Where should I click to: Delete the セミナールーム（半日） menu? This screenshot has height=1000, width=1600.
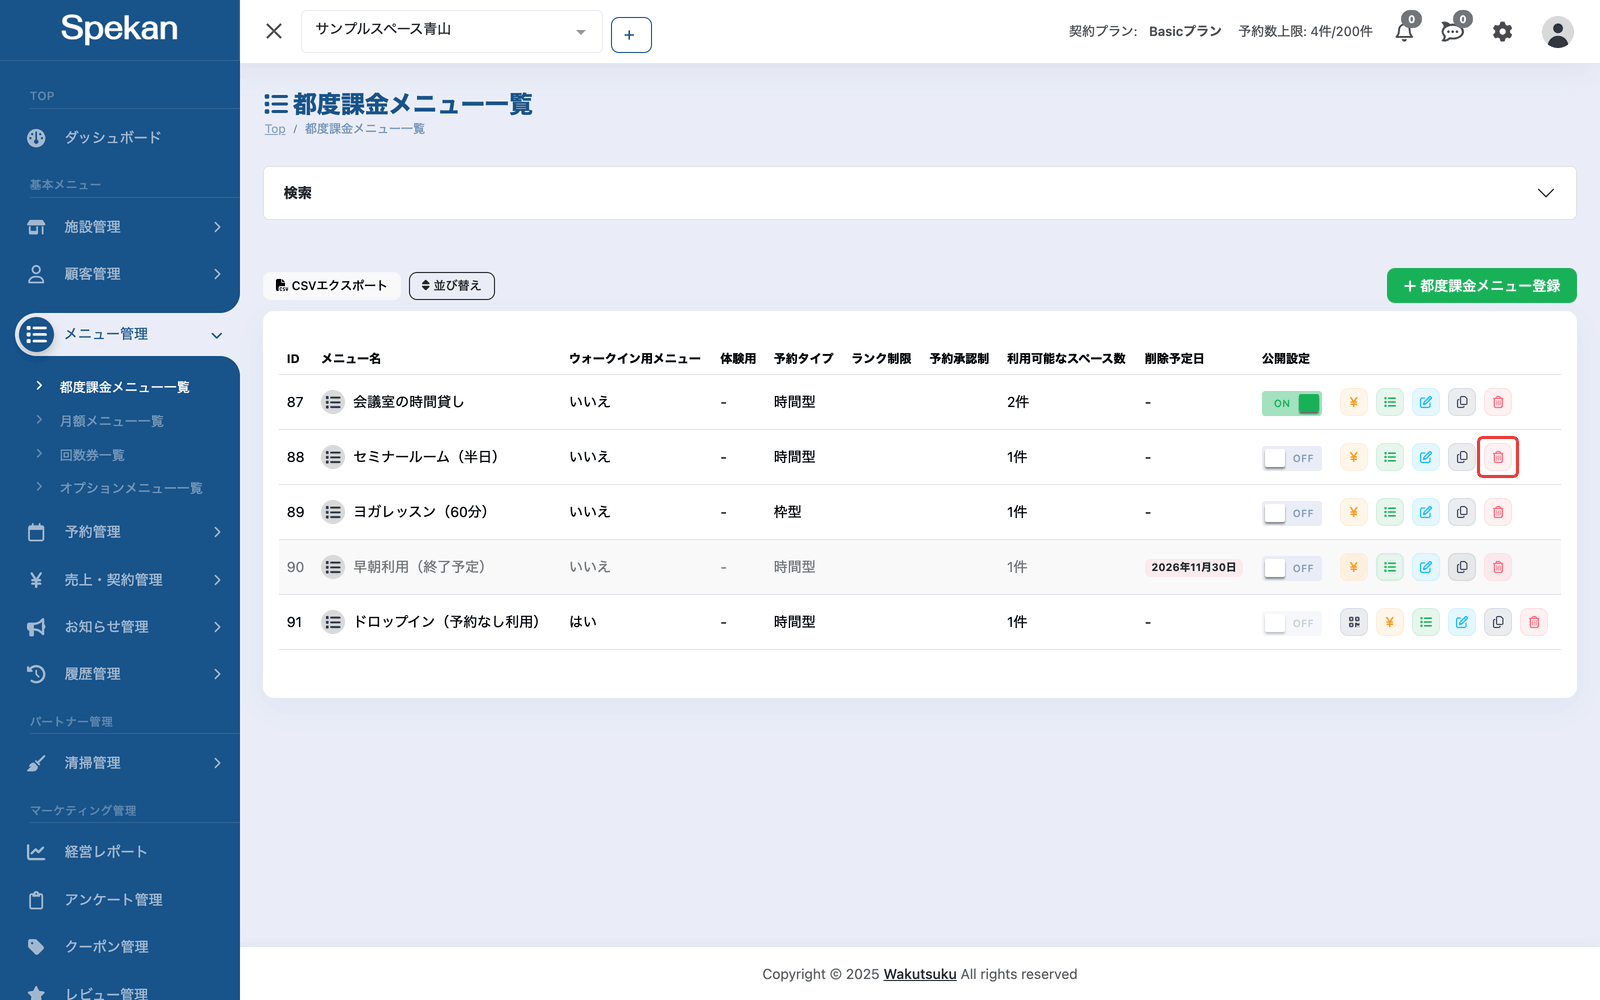coord(1498,457)
